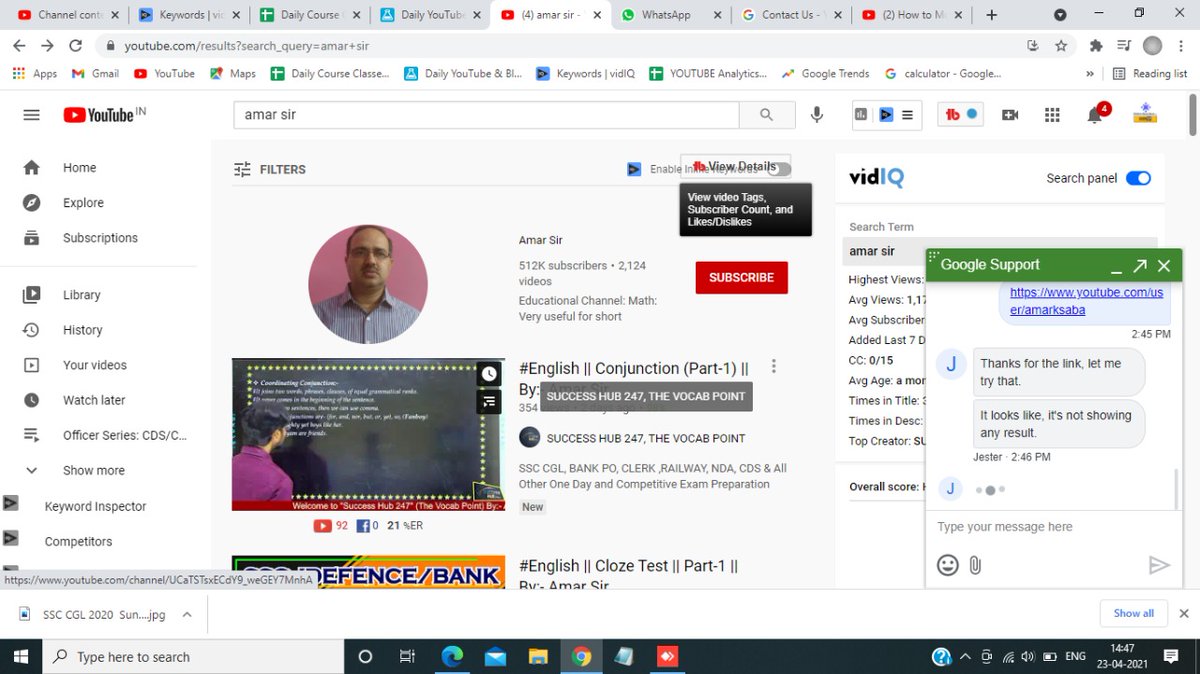Open Mail app from the taskbar
Viewport: 1200px width, 674px height.
496,657
